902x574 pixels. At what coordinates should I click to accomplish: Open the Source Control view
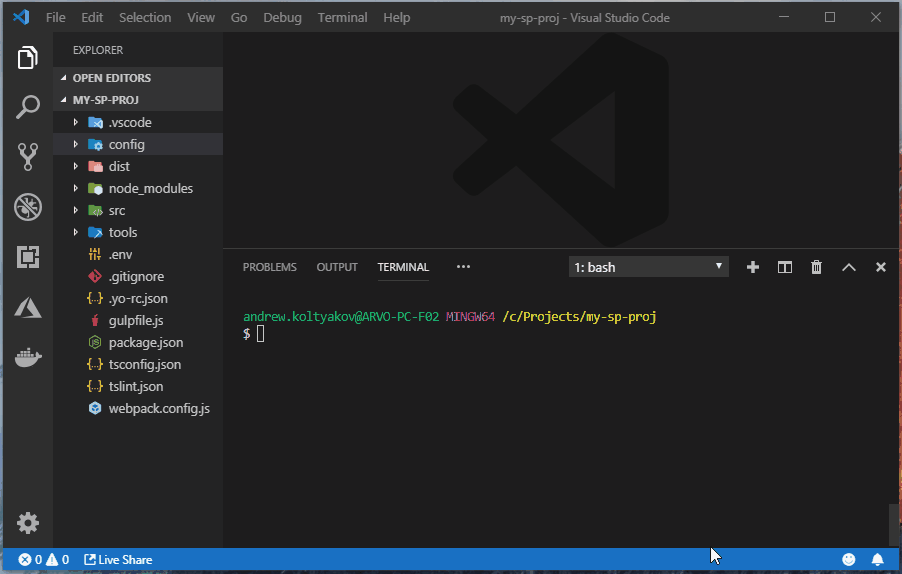click(x=28, y=156)
